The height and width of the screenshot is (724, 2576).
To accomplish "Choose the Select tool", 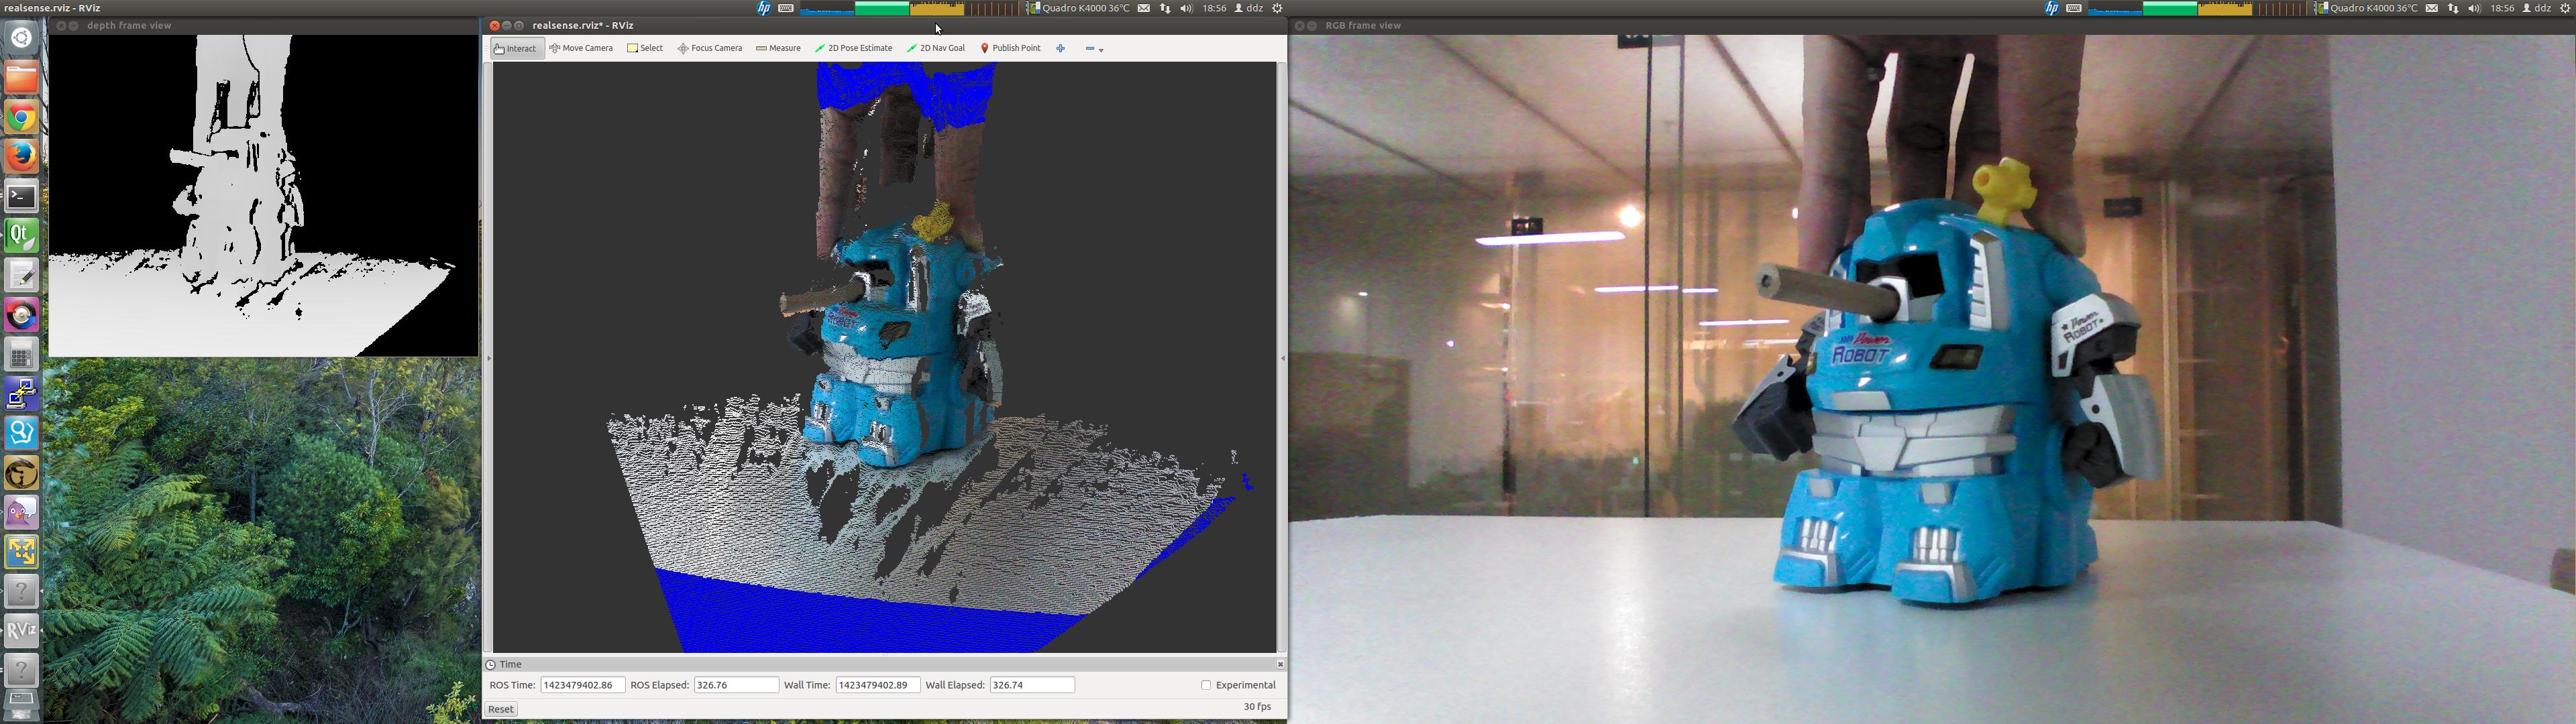I will click(645, 48).
